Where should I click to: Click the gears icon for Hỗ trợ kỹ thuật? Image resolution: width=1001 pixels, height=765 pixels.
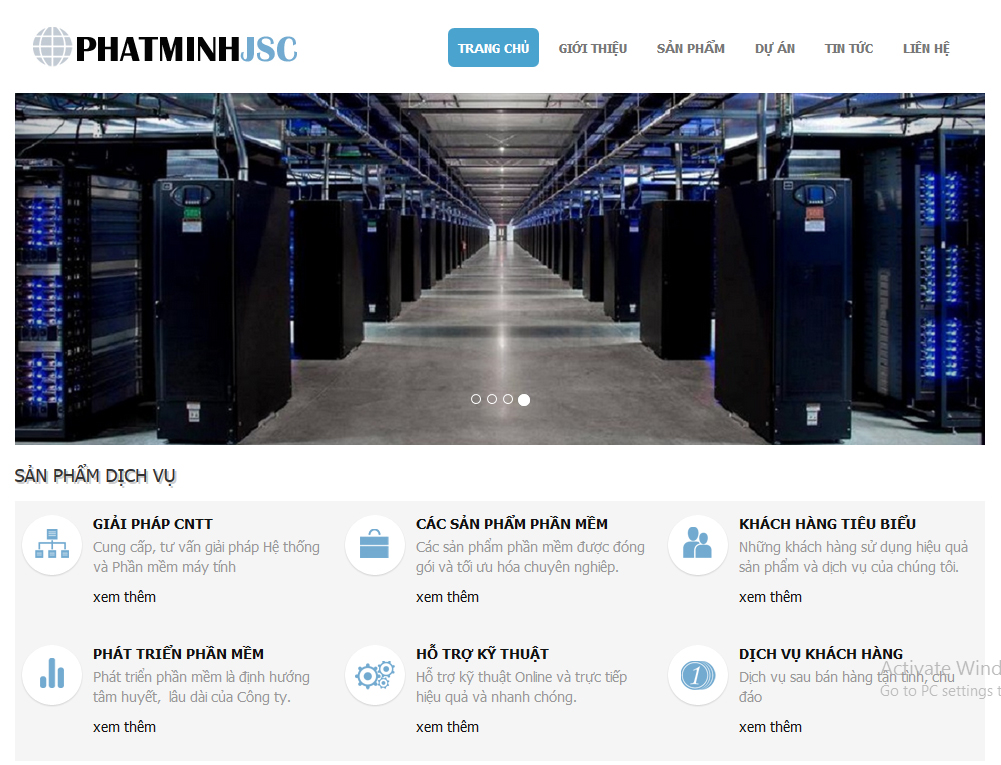coord(374,675)
